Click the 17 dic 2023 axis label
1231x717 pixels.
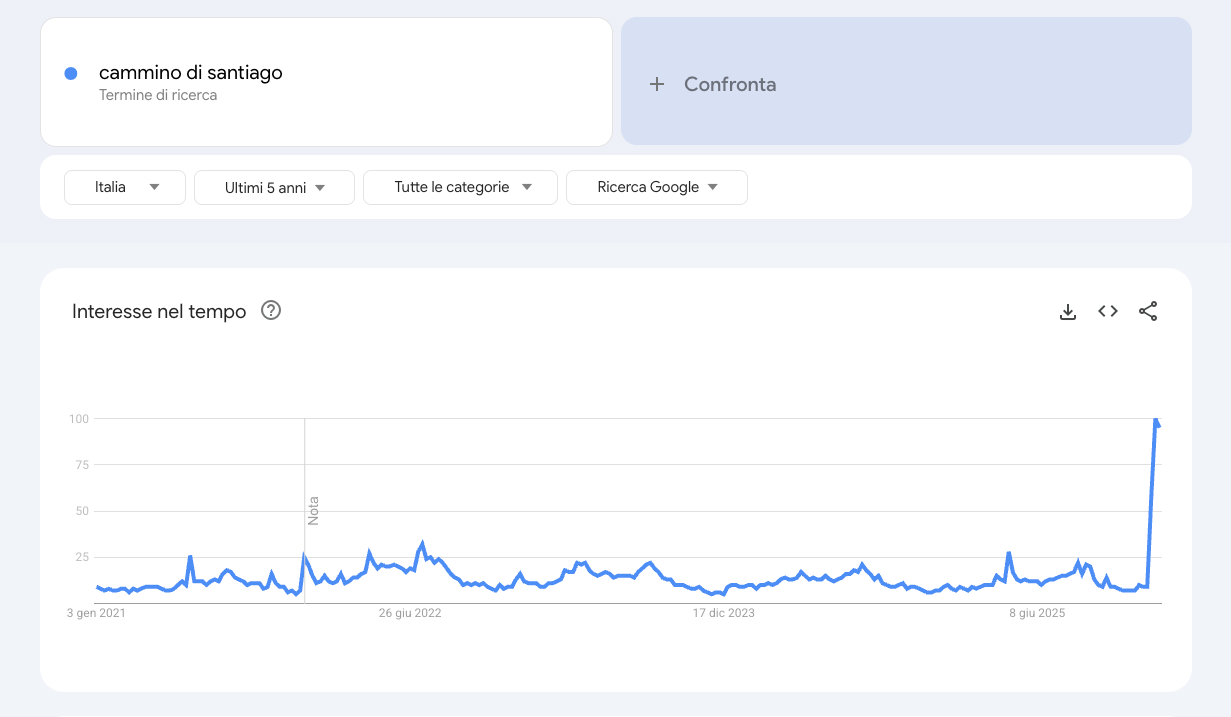tap(724, 613)
